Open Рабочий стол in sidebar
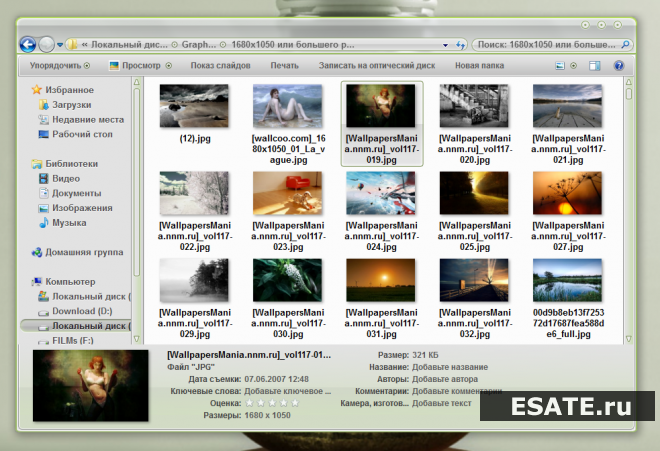 coord(82,134)
